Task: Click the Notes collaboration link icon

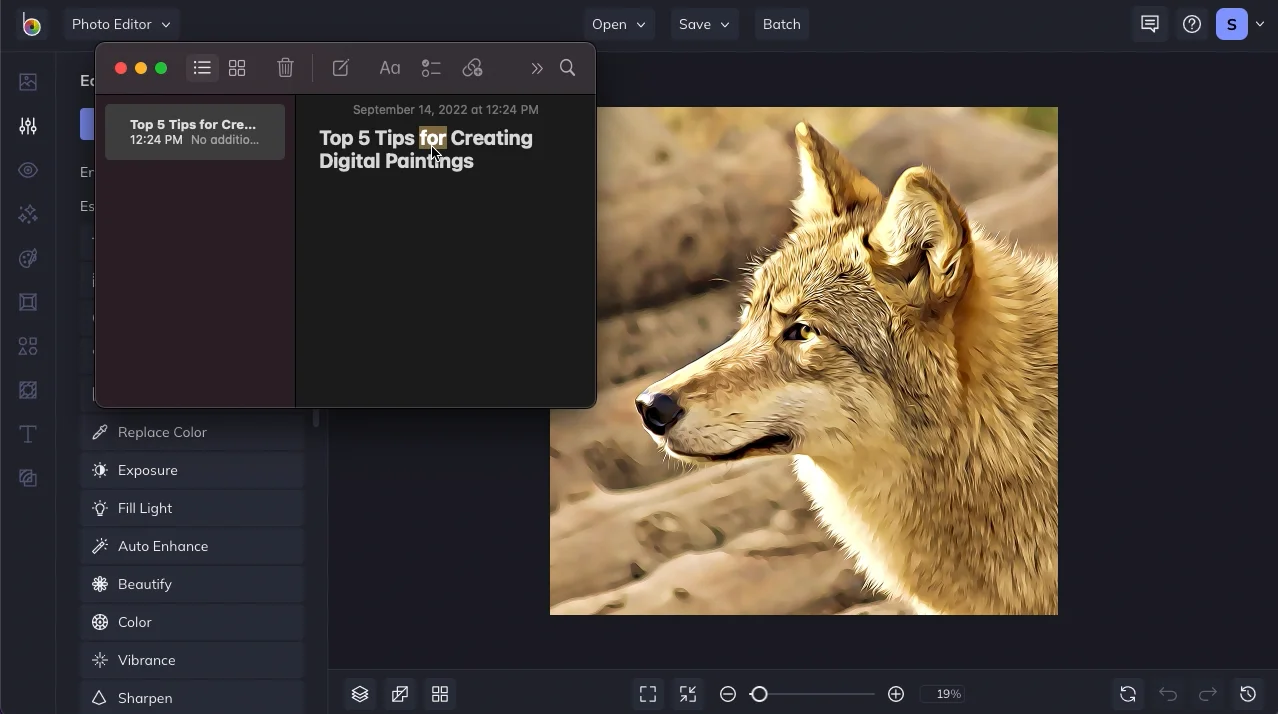Action: pos(472,68)
